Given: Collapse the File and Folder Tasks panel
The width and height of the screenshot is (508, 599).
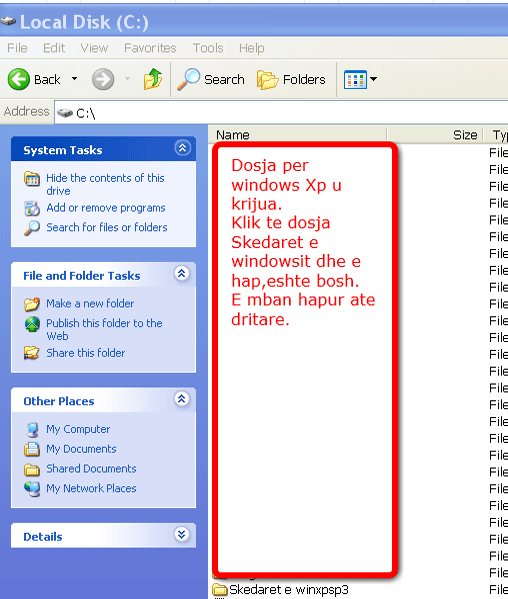Looking at the screenshot, I should click(x=182, y=273).
